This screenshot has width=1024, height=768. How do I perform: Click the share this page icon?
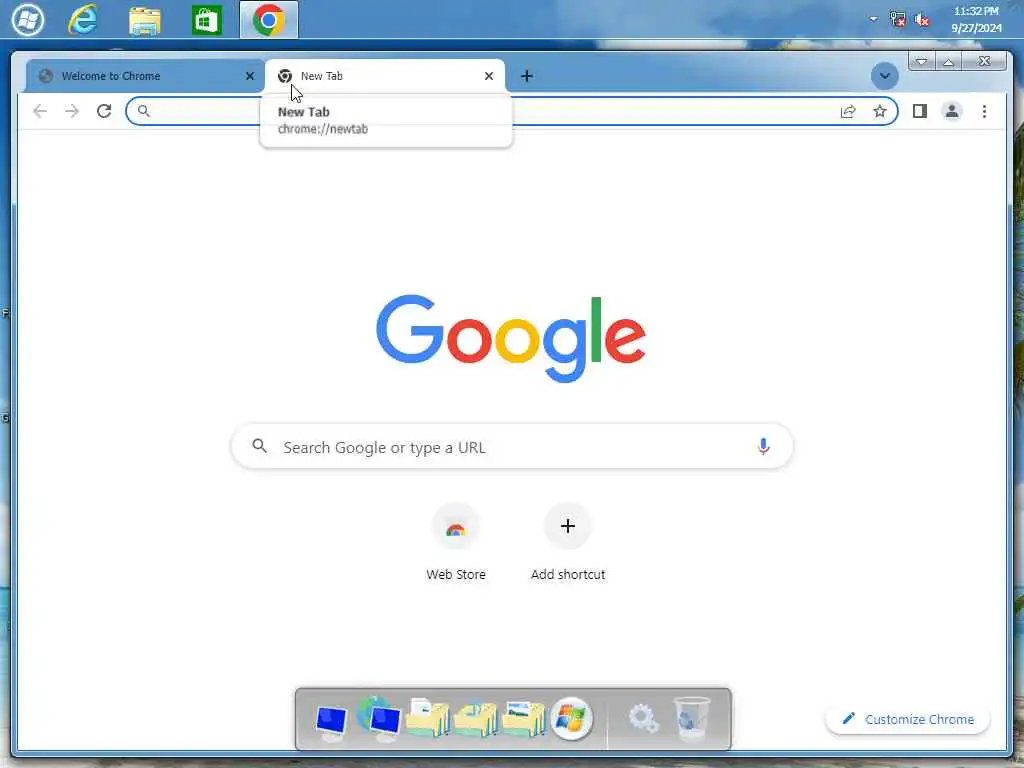(848, 111)
